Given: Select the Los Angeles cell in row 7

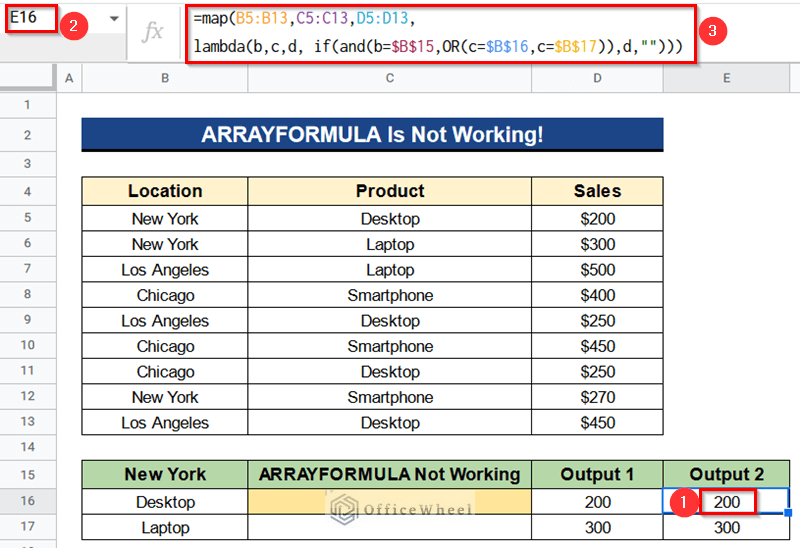Looking at the screenshot, I should tap(165, 269).
